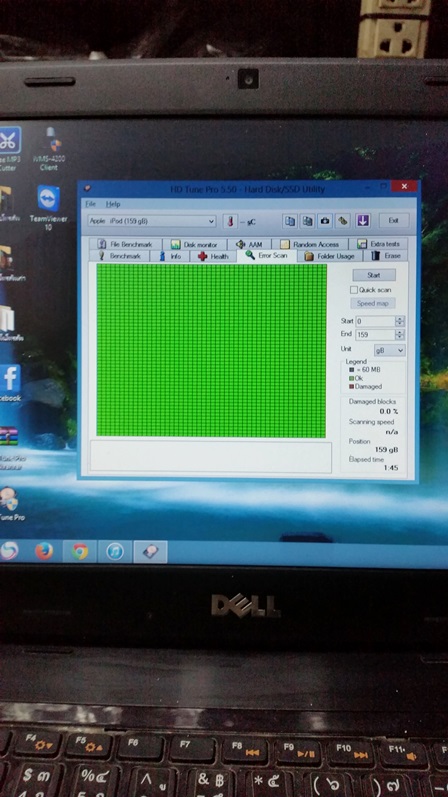Open Google Chrome from the taskbar

coord(79,551)
